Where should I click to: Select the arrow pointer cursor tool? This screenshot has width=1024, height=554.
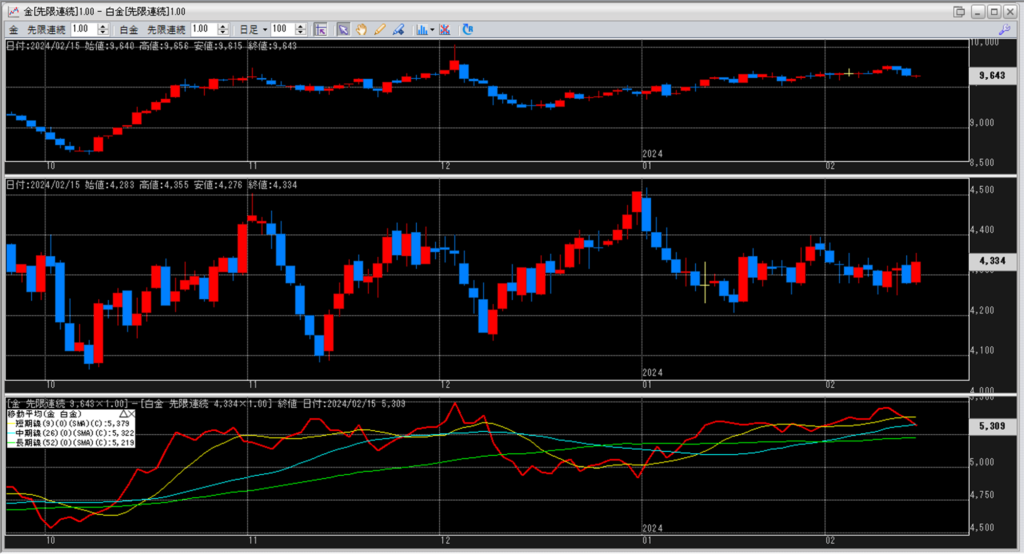tap(343, 30)
